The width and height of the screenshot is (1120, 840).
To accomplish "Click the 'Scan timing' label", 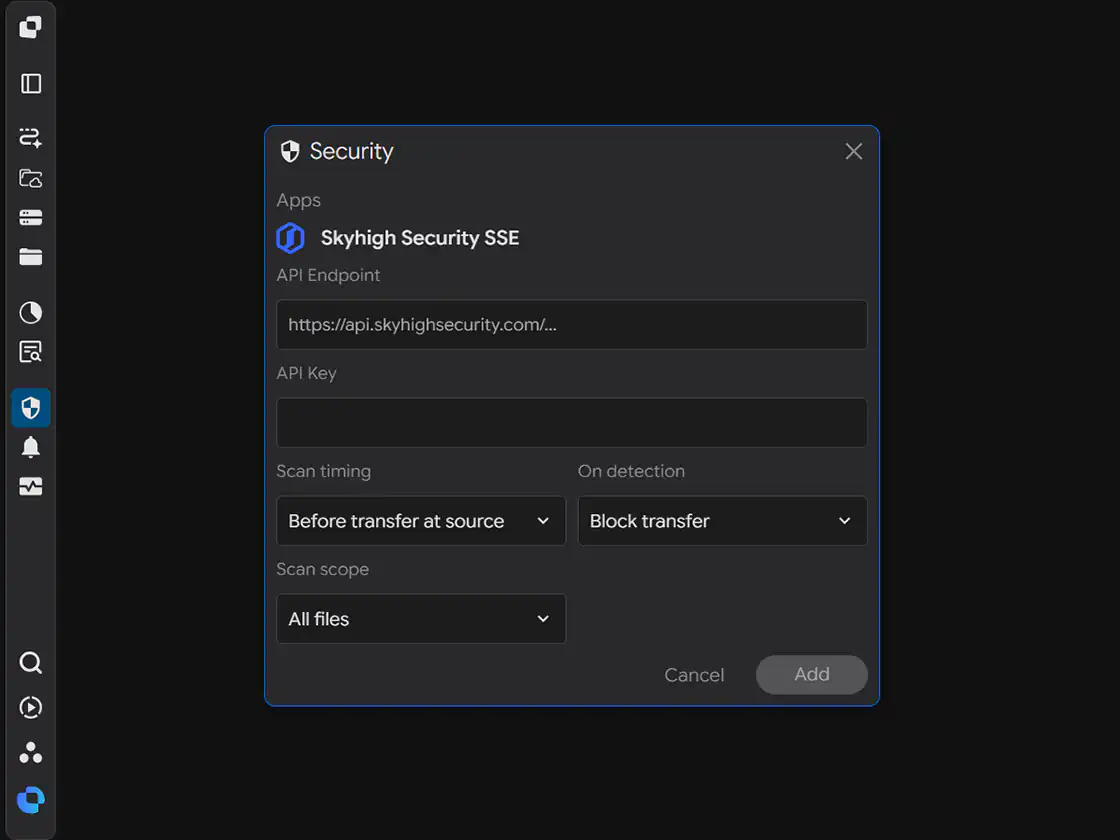I will 324,471.
